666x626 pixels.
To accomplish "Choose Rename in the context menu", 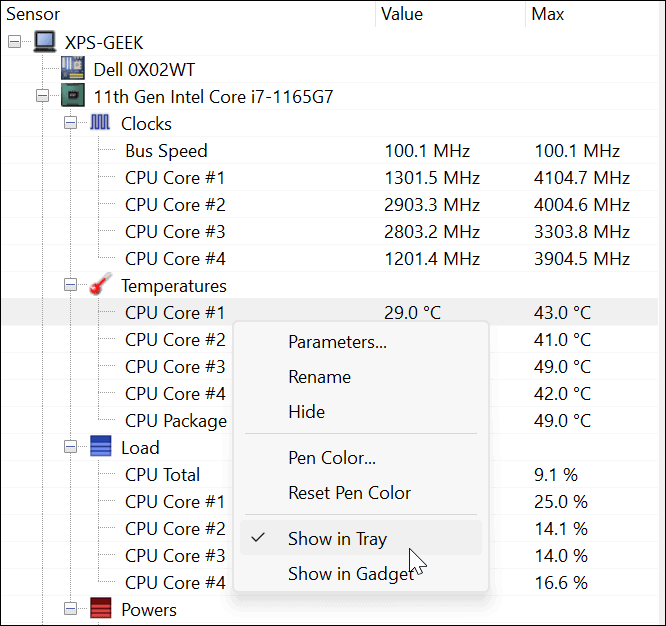I will (319, 377).
